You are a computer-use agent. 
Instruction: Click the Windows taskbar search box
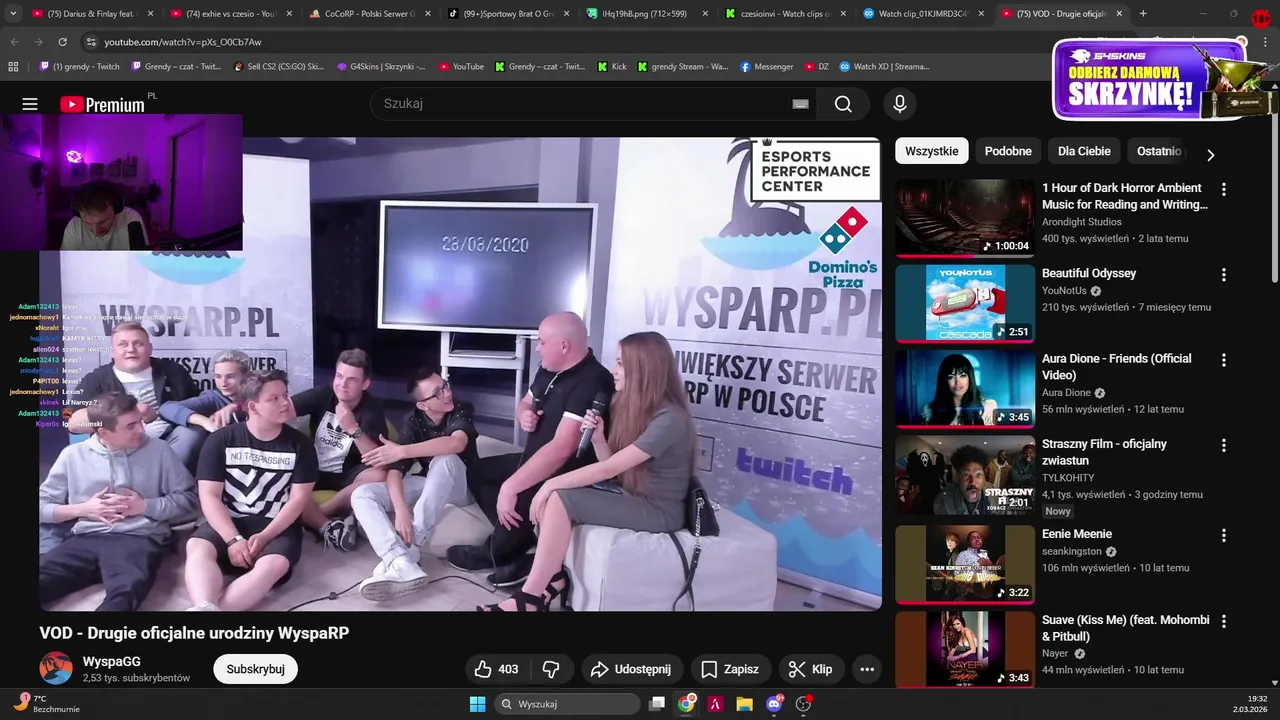(567, 704)
